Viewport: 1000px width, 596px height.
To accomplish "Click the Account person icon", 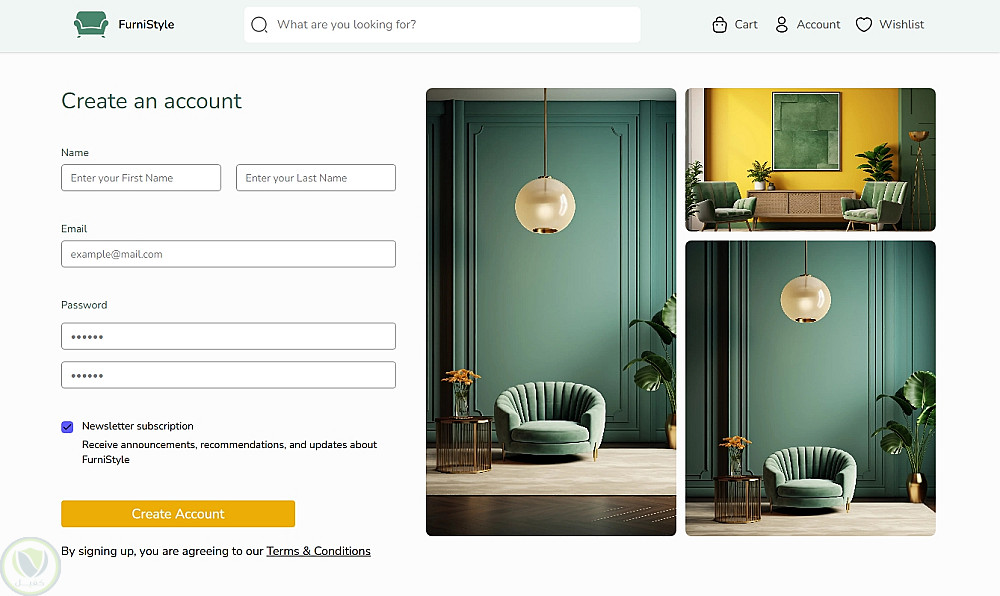I will point(781,25).
